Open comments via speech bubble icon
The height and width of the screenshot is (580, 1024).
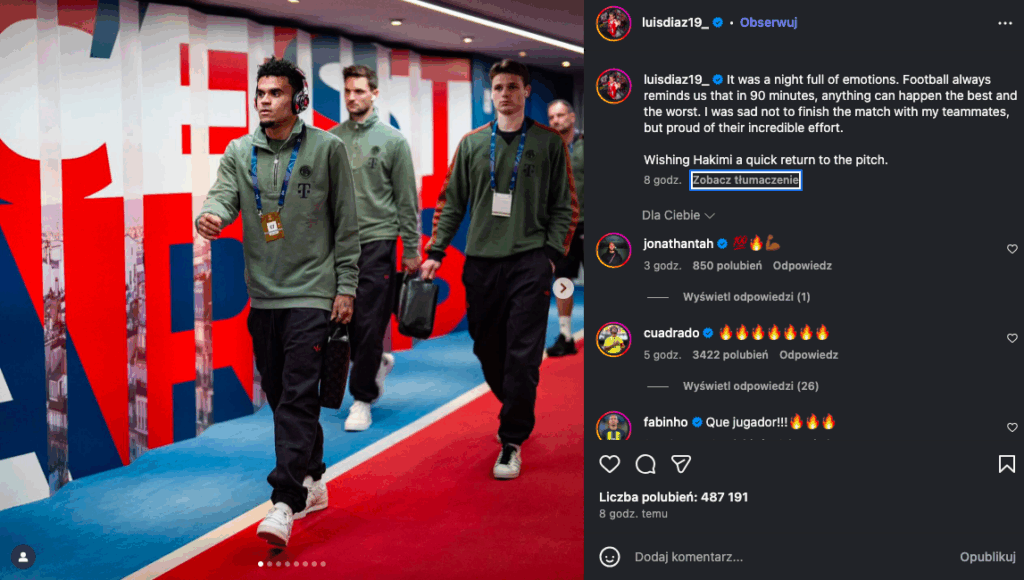pos(645,464)
